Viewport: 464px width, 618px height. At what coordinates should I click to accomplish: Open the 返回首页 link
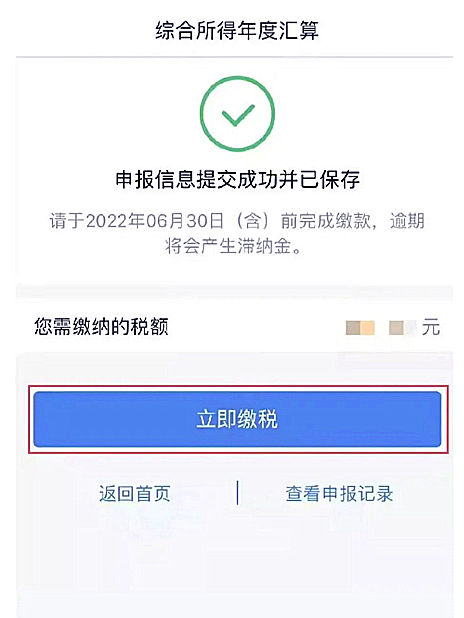click(x=134, y=493)
